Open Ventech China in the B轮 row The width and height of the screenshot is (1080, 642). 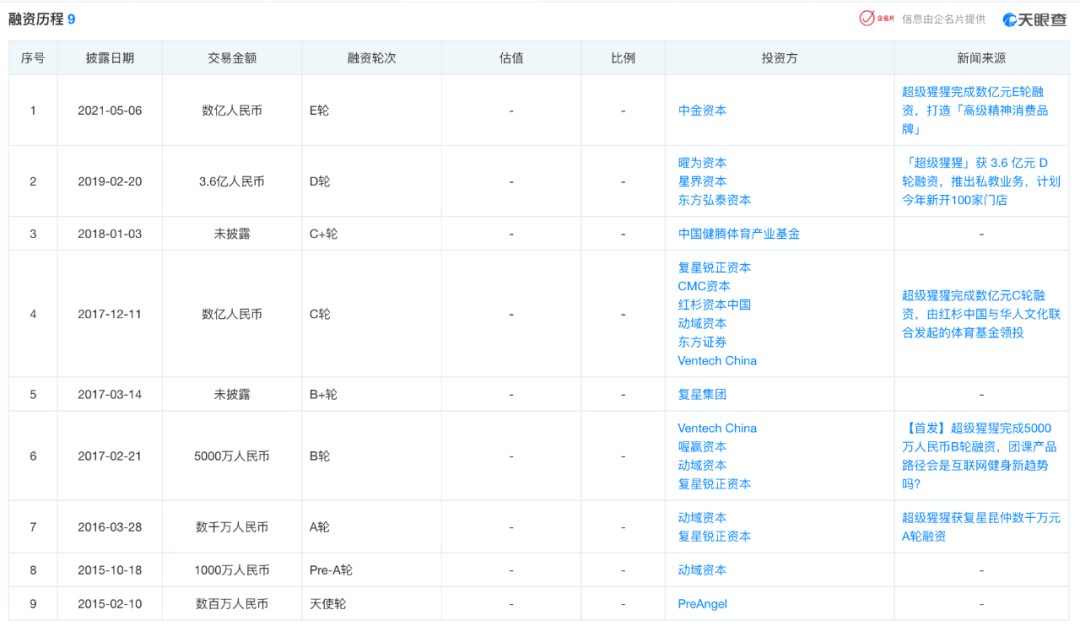(717, 428)
